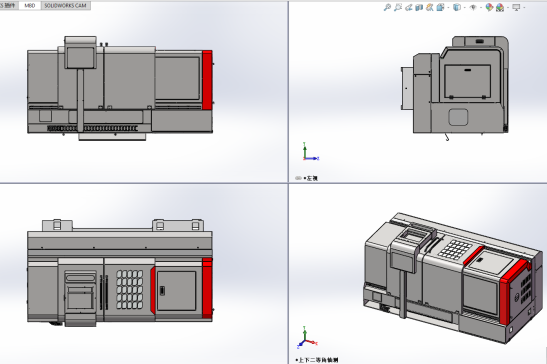Open Edit Appearance color sphere
547x364 pixels.
click(x=489, y=7)
